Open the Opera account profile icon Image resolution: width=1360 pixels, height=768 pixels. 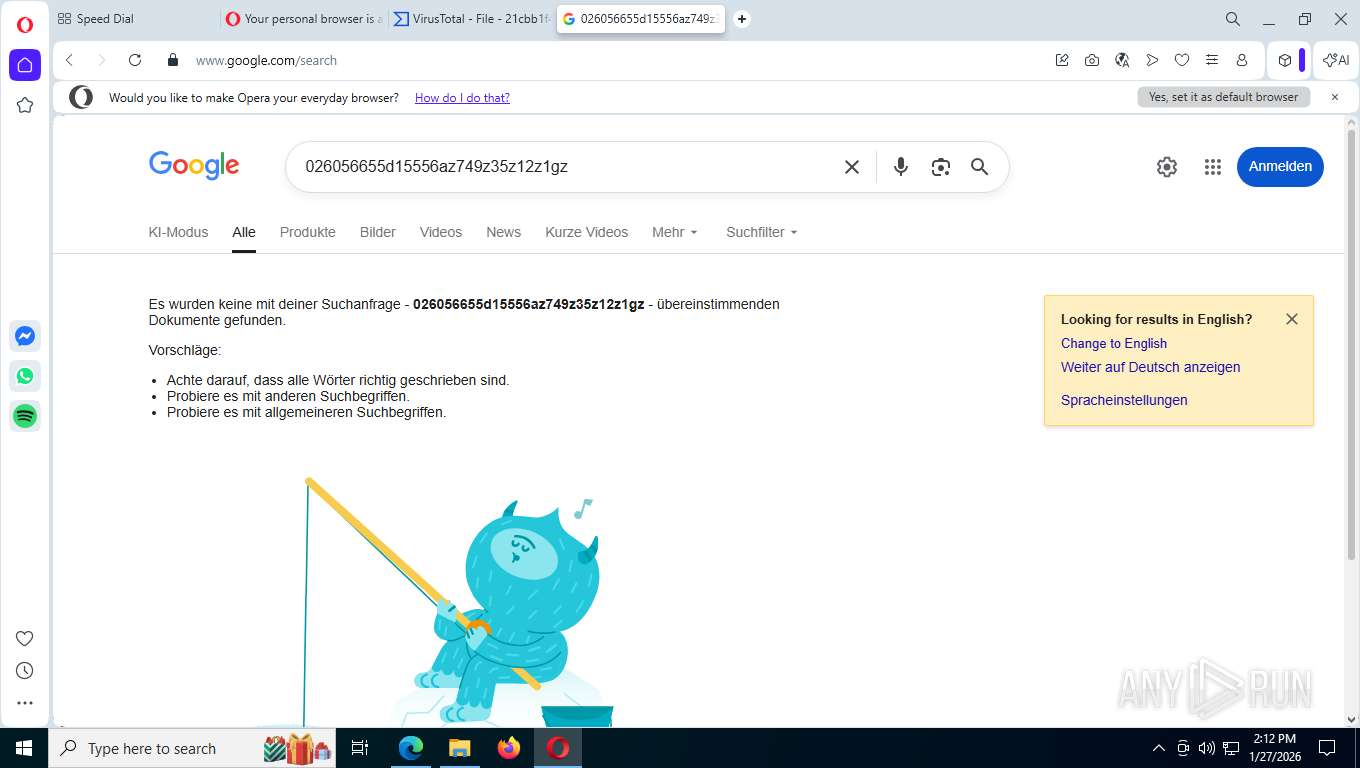point(1242,60)
